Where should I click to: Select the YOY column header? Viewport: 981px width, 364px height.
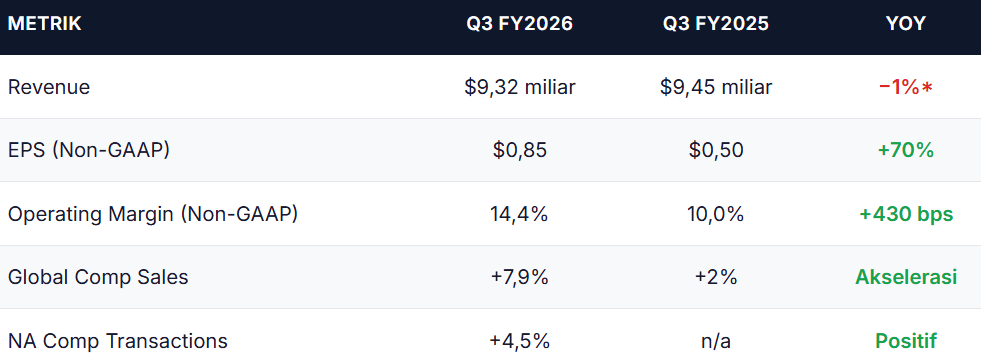pos(905,24)
